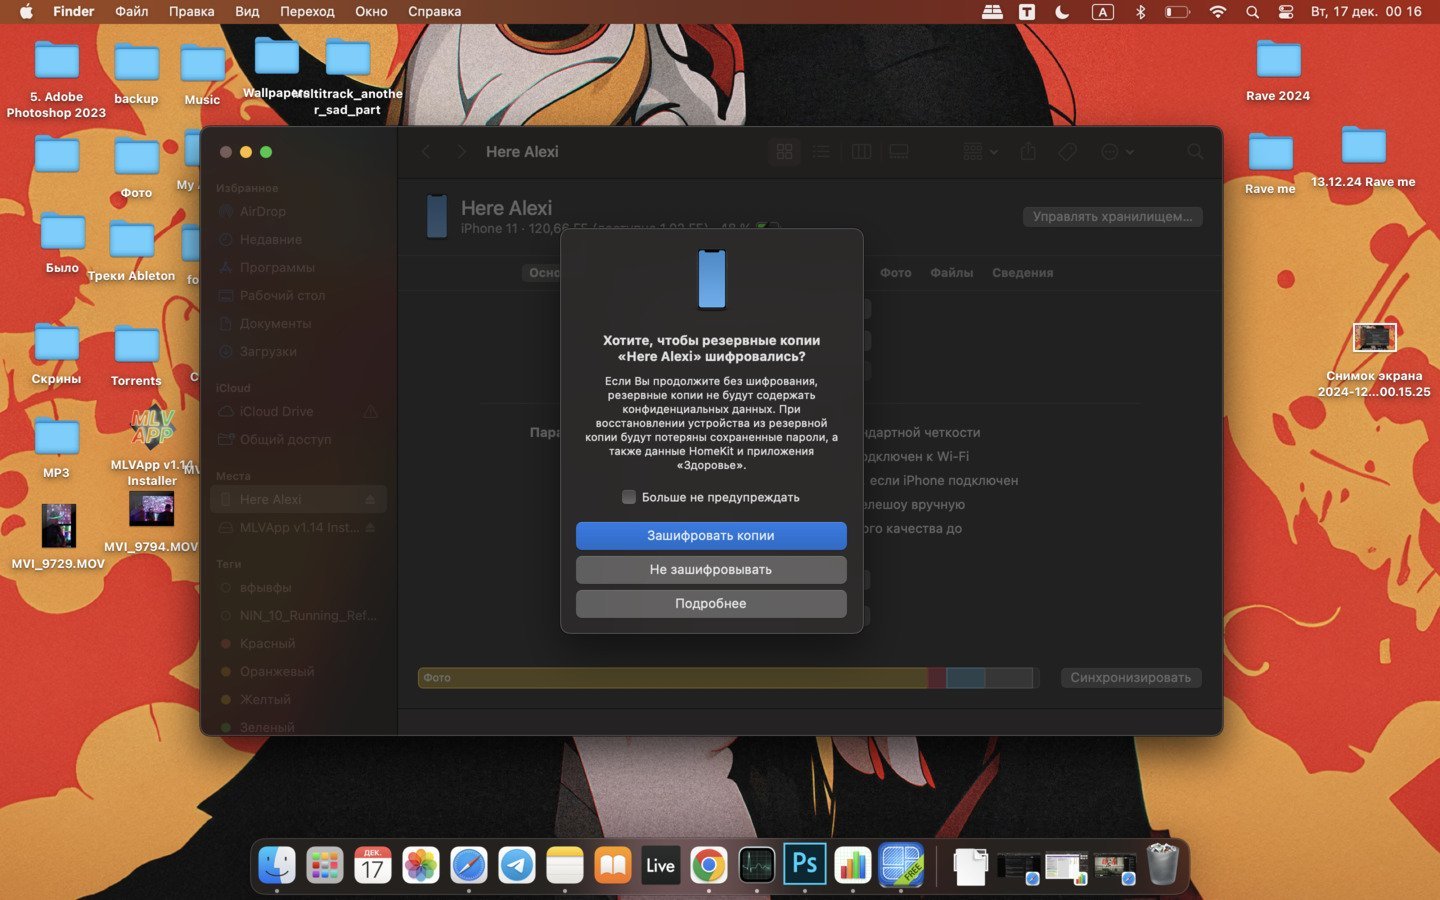The image size is (1440, 900).
Task: Click the Finder tags toolbar icon
Action: pos(1067,152)
